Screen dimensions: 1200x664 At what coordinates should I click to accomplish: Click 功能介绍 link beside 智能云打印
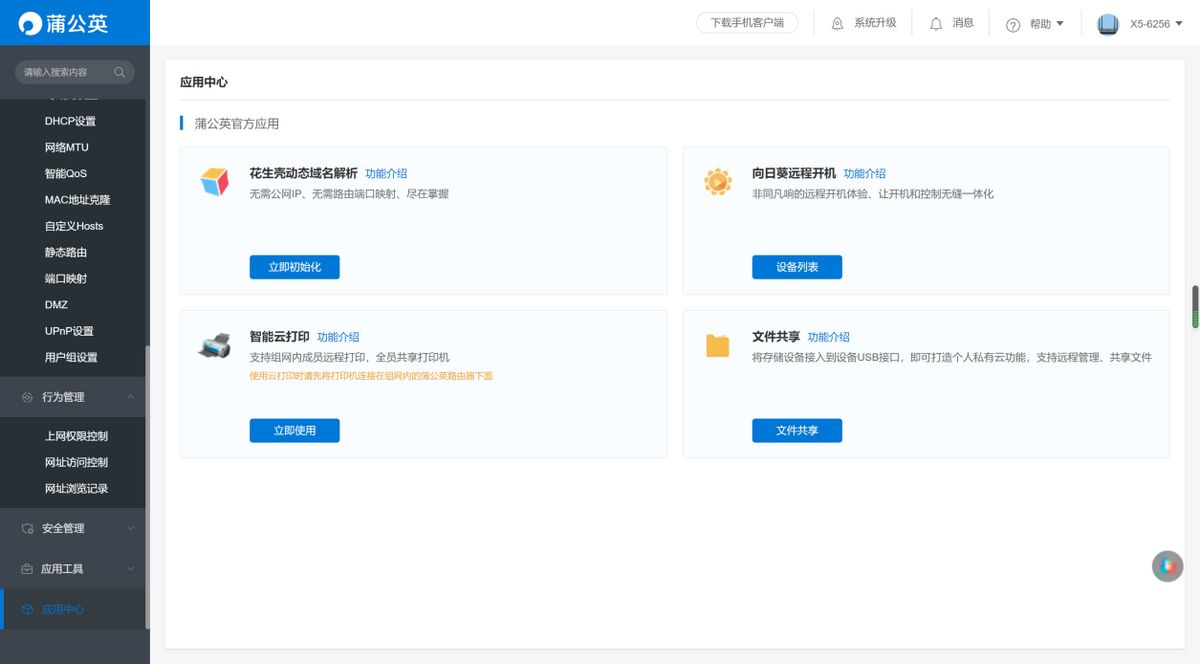point(338,337)
